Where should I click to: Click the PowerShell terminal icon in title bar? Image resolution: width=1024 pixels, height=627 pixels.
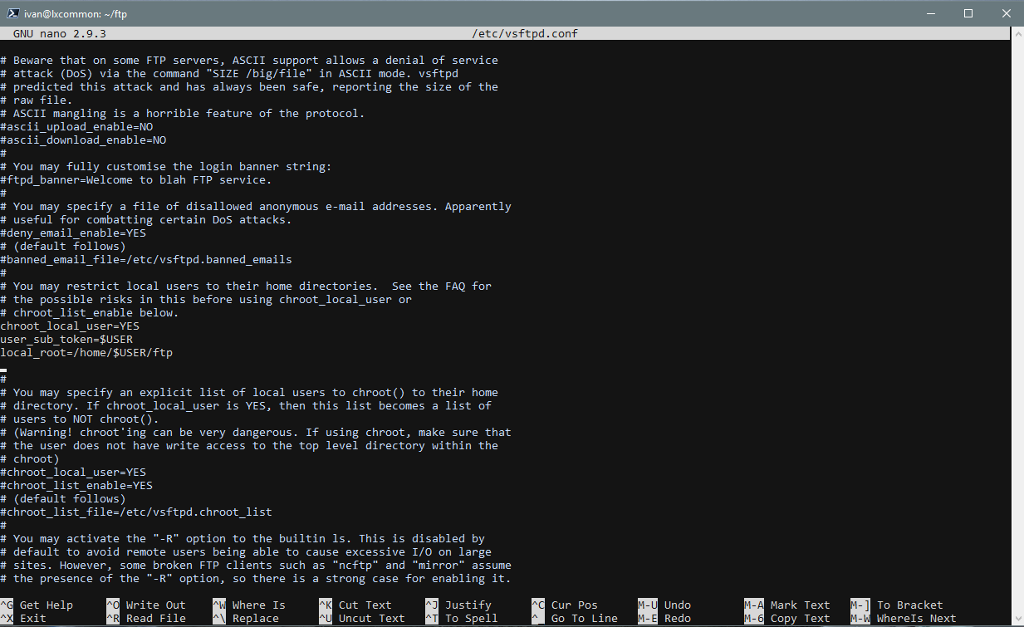pyautogui.click(x=13, y=13)
